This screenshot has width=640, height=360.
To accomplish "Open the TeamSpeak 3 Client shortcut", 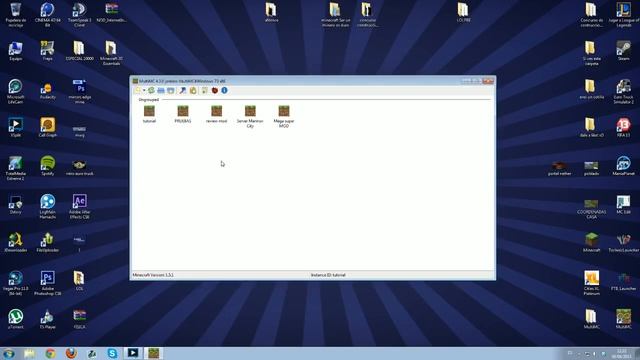I will 80,14.
